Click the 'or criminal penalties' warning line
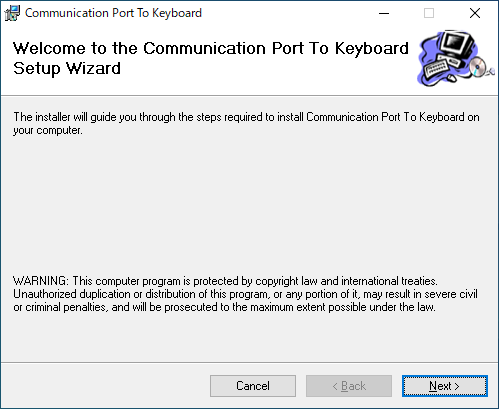Screen dimensions: 499x409 tap(224, 307)
